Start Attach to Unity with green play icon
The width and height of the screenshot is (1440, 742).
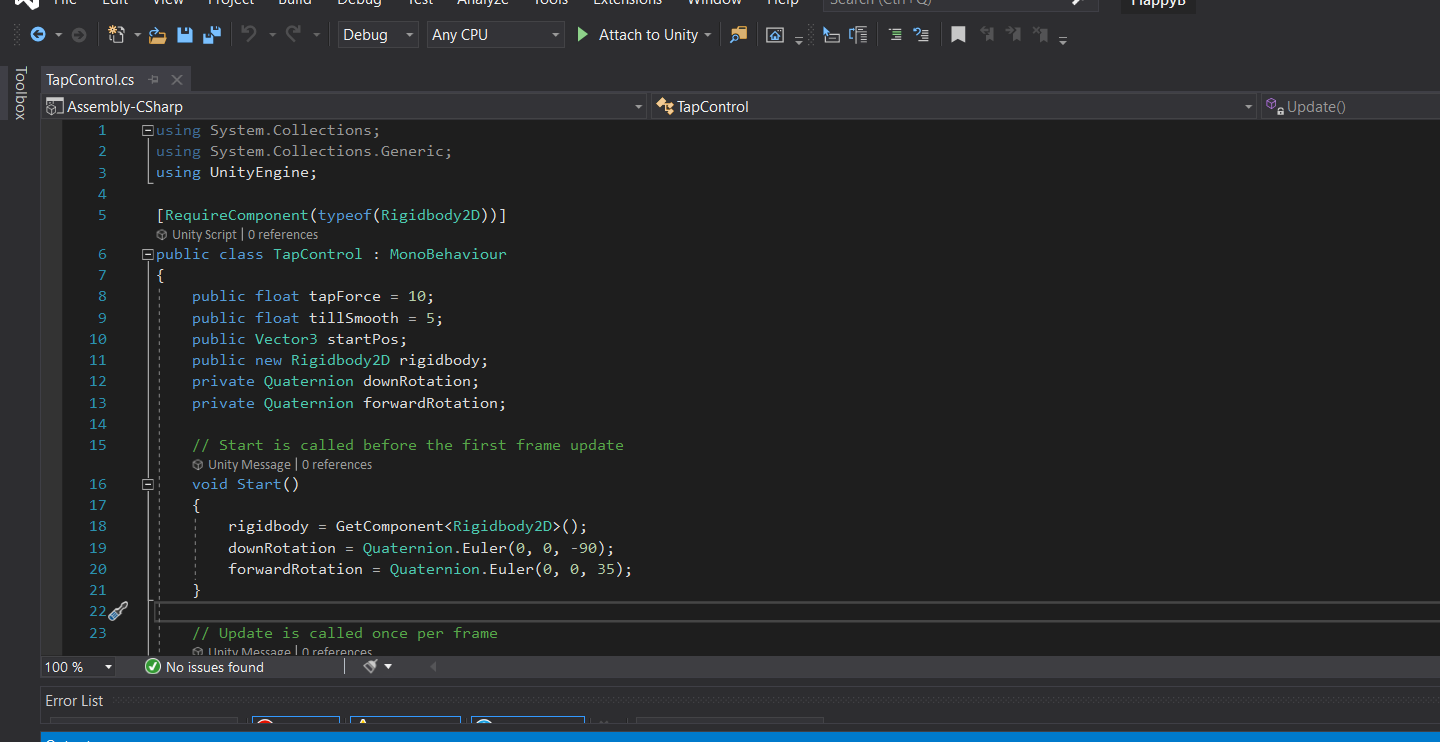click(583, 35)
